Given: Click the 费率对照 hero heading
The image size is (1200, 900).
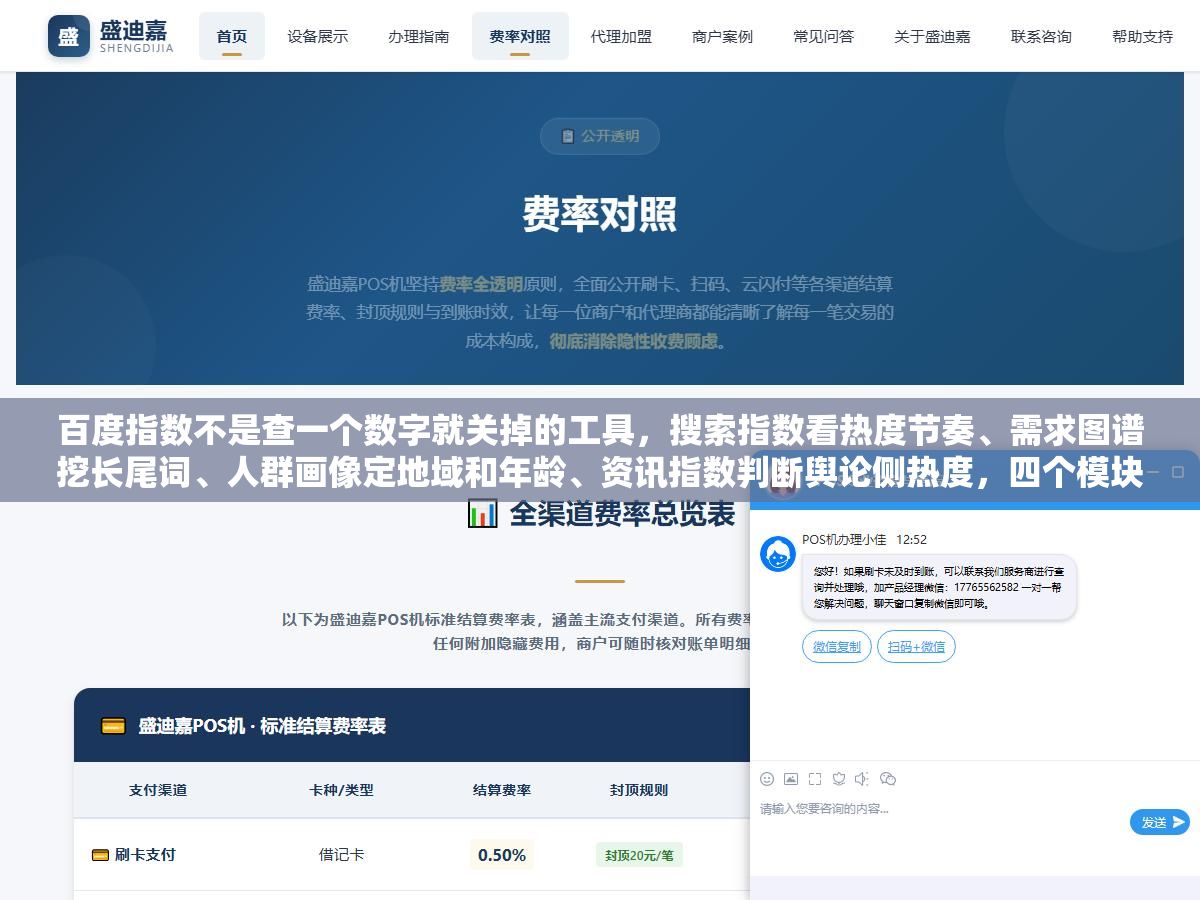Looking at the screenshot, I should (600, 214).
